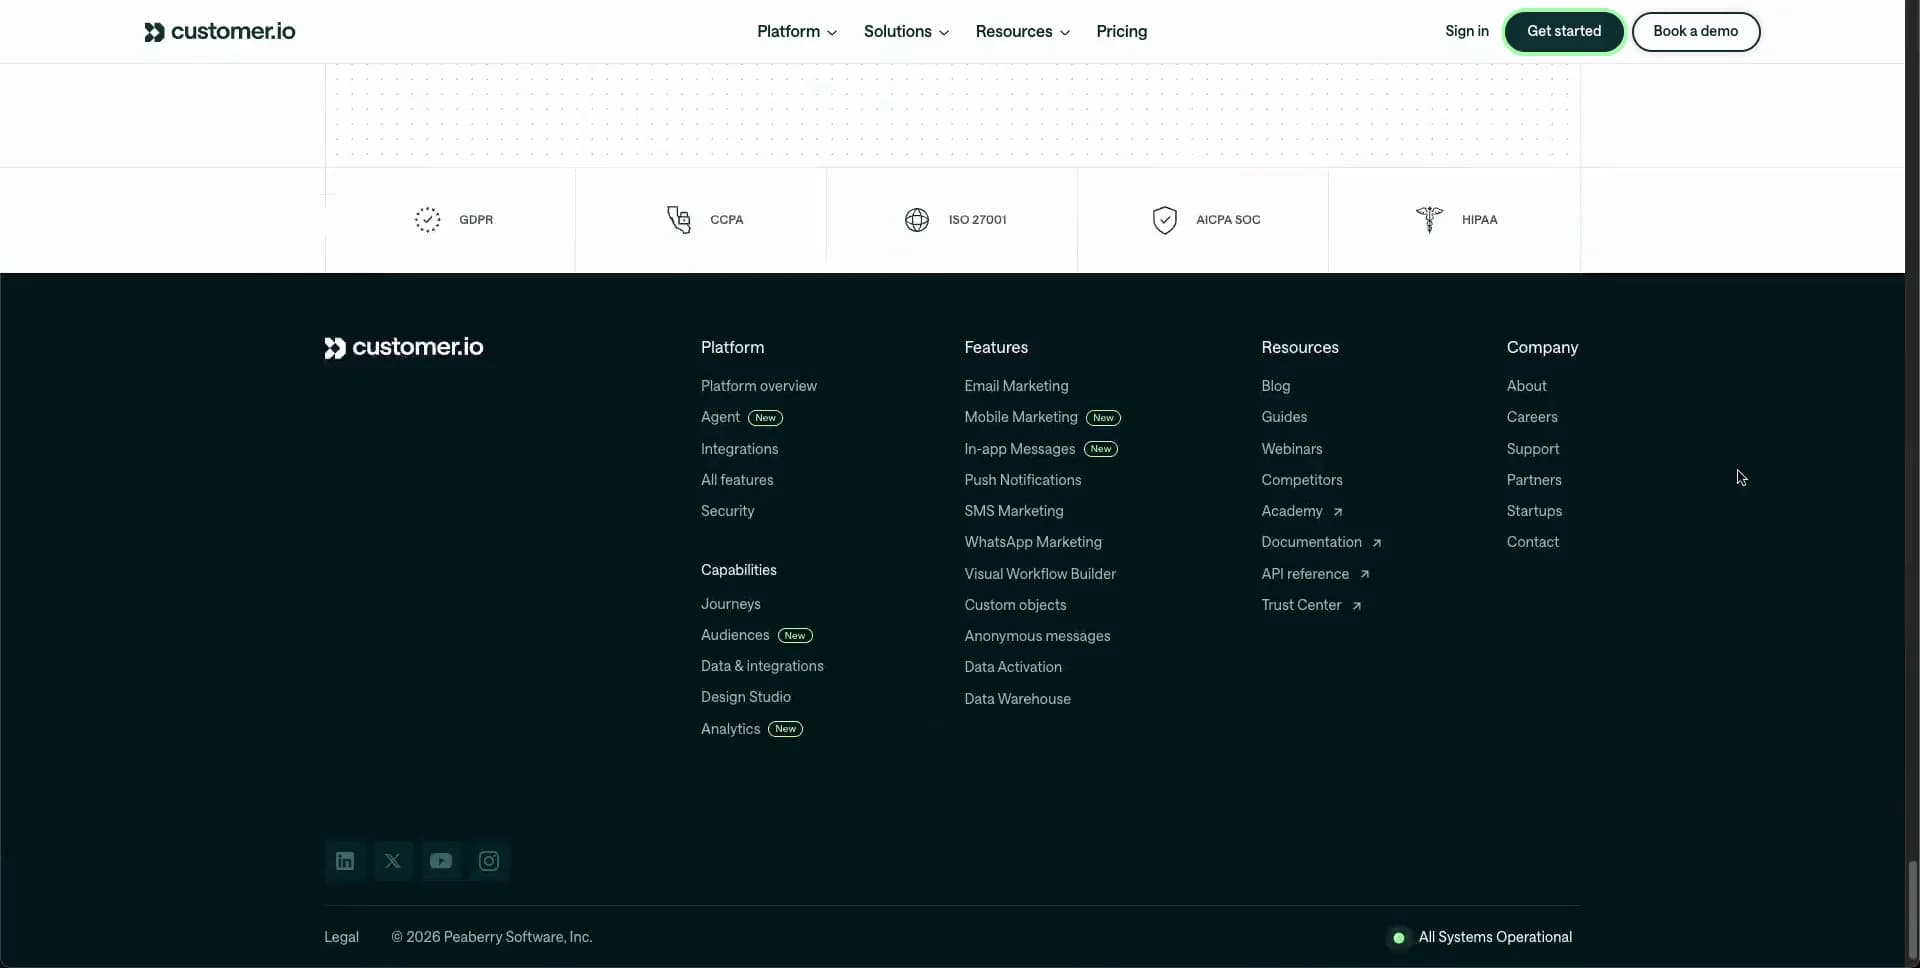Click the CCPA compliance icon
This screenshot has width=1920, height=968.
(679, 220)
